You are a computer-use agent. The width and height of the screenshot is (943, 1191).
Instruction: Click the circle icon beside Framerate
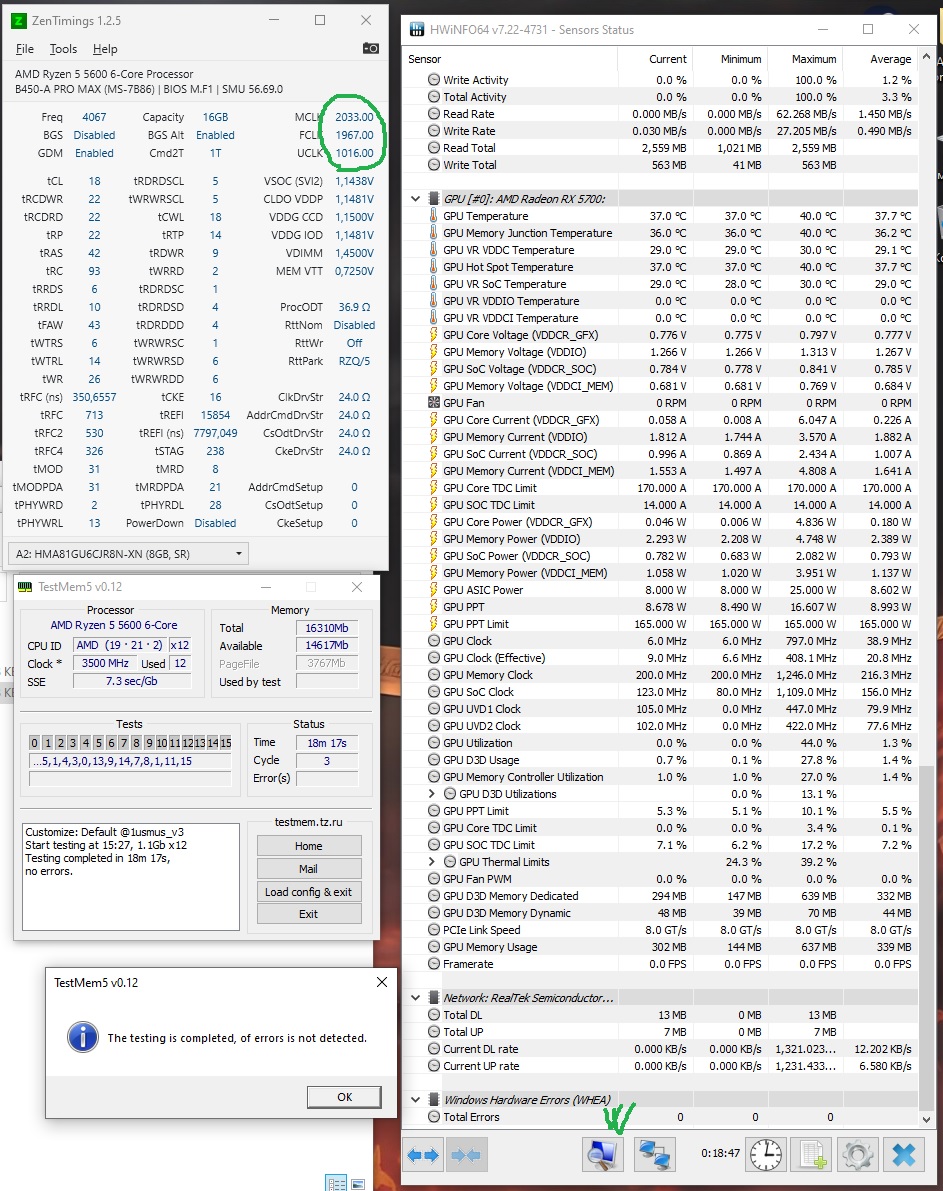click(434, 964)
